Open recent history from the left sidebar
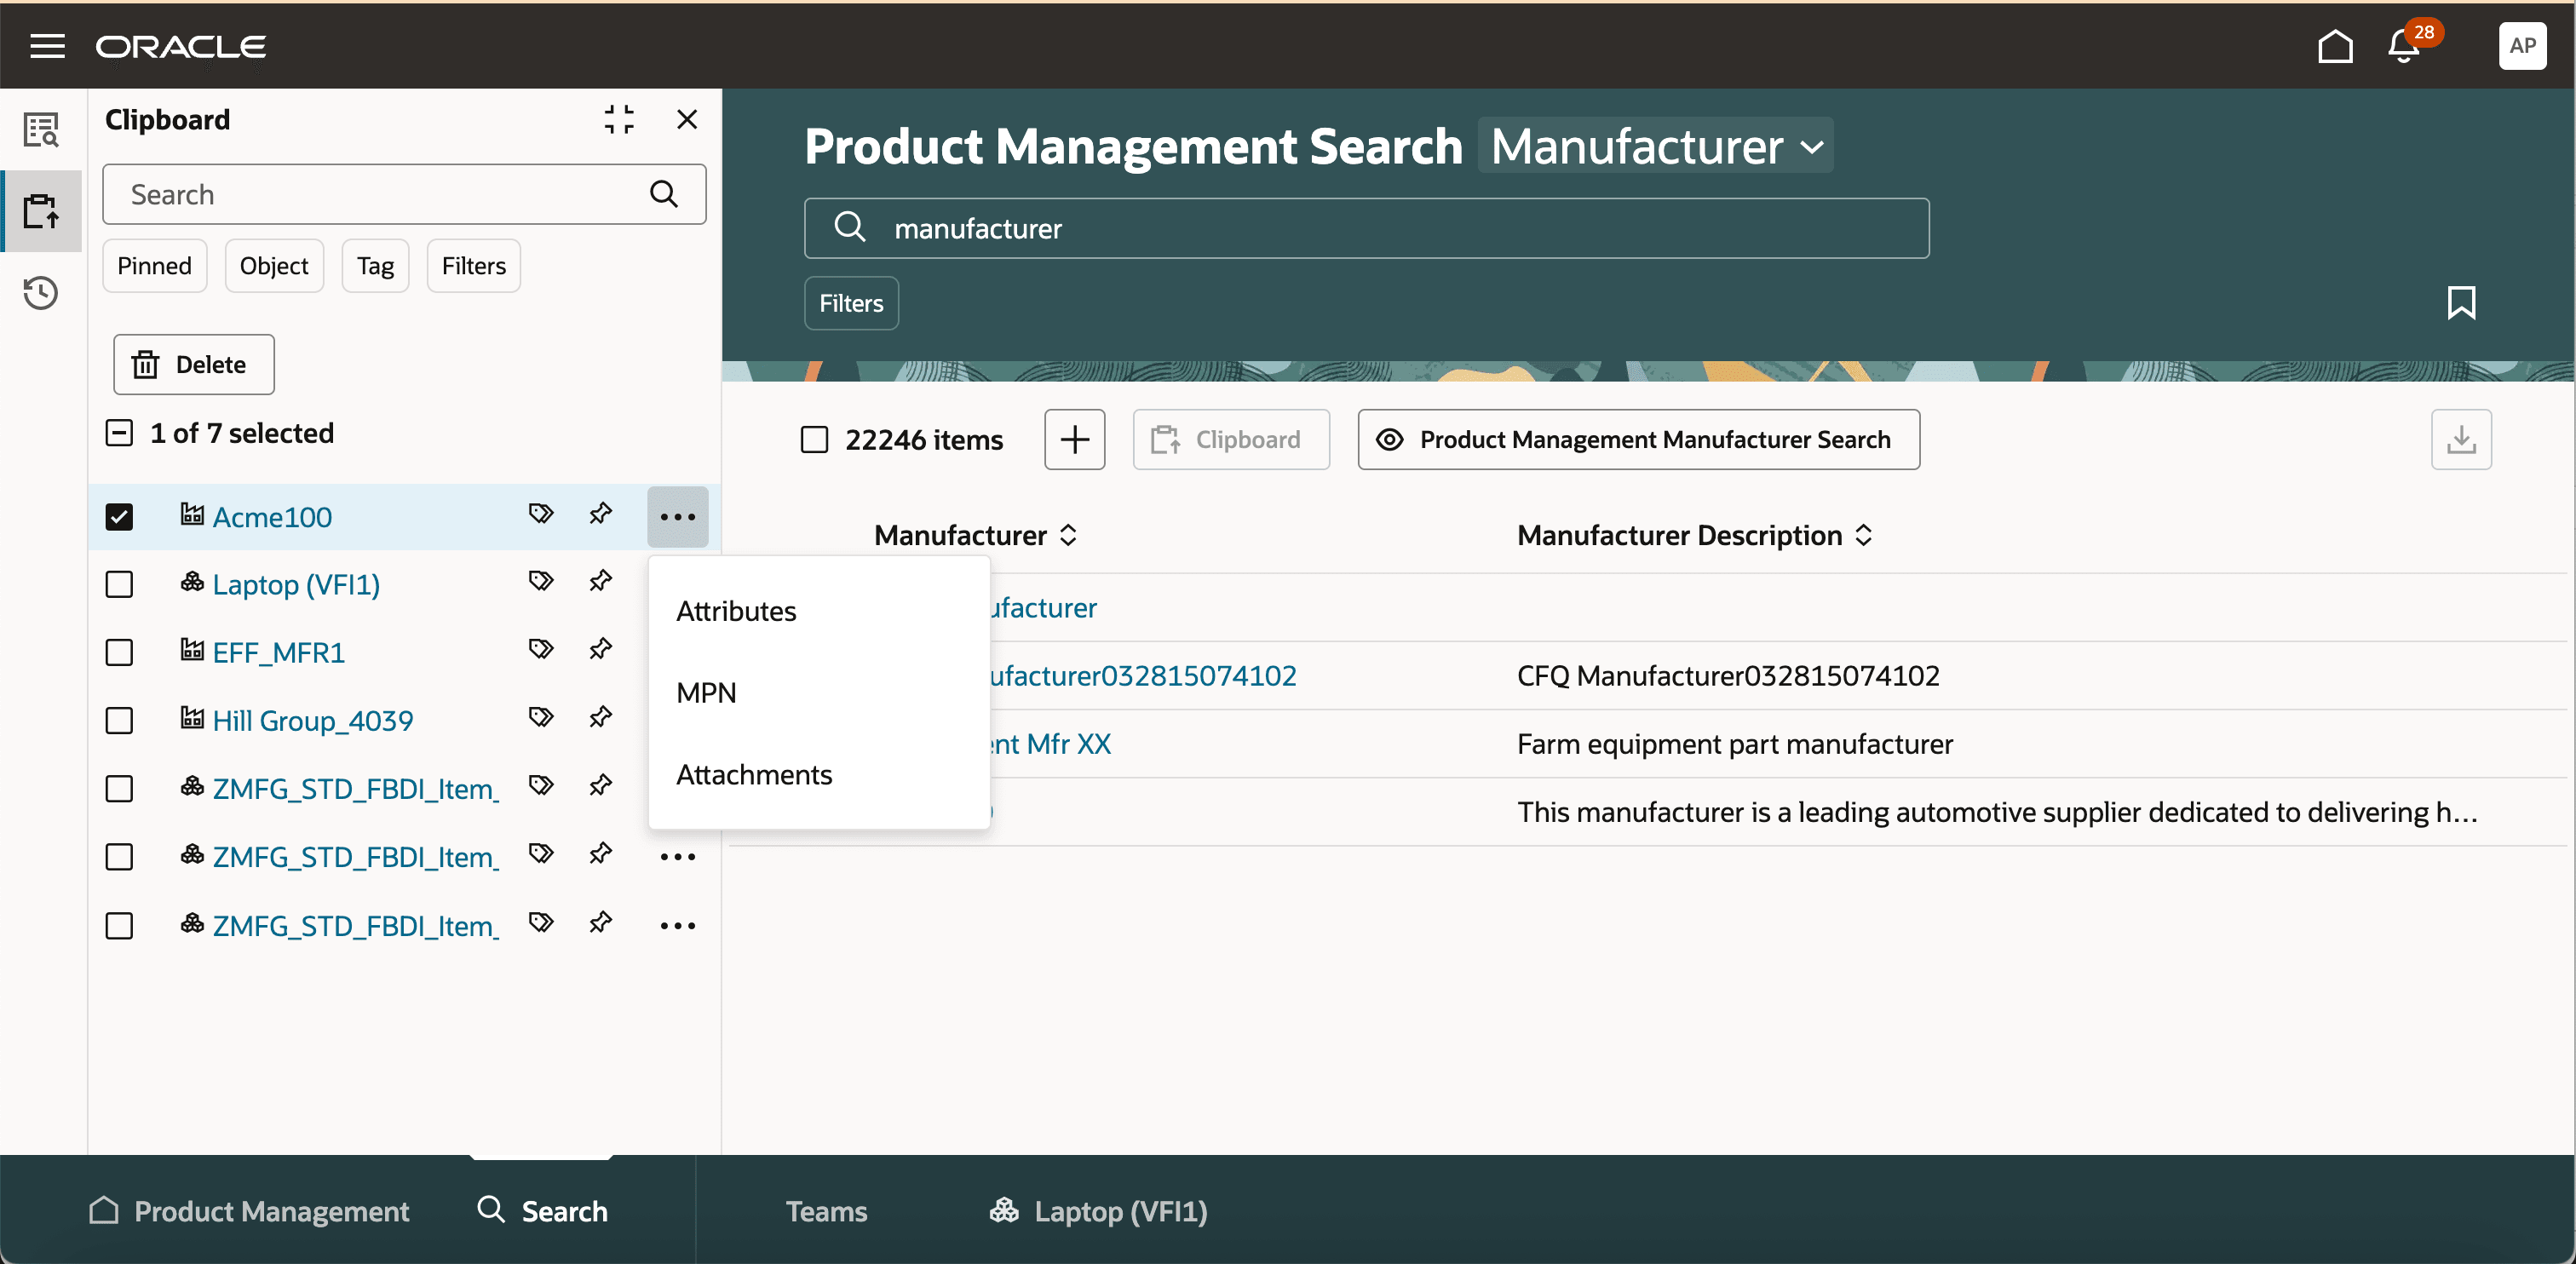Image resolution: width=2576 pixels, height=1264 pixels. pos(41,293)
